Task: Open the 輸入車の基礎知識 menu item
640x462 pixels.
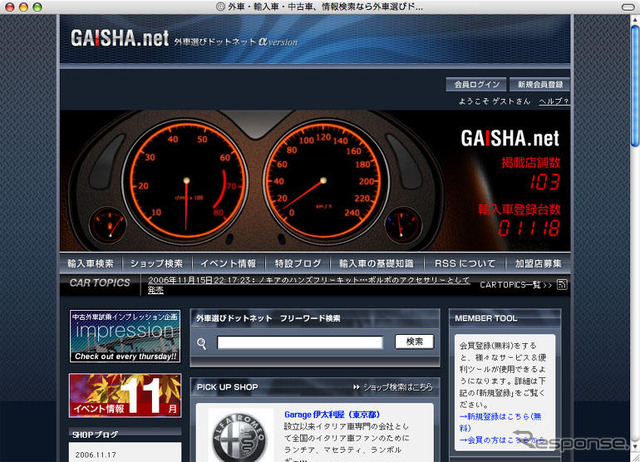Action: [376, 264]
